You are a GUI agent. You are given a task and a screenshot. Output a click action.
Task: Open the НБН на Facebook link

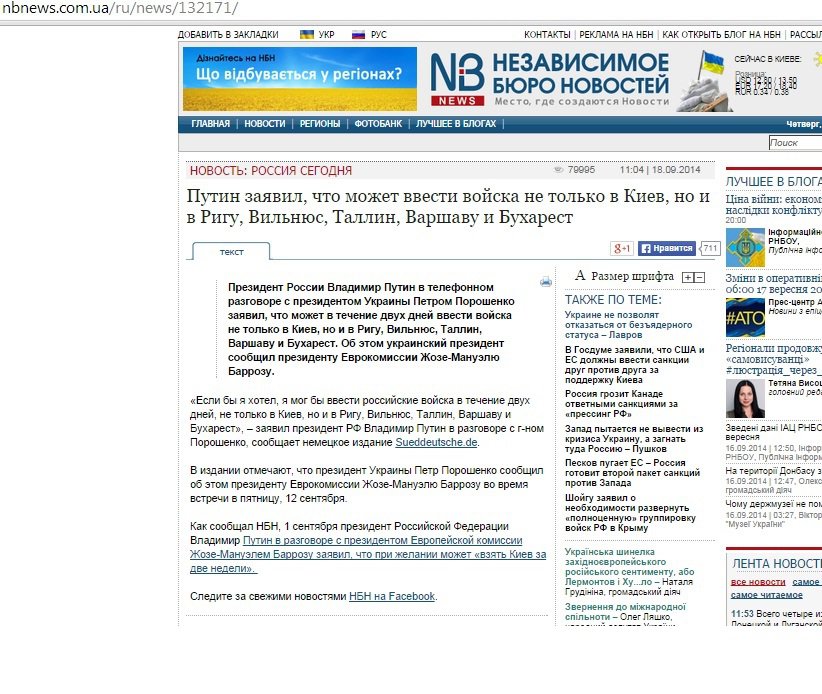pyautogui.click(x=391, y=596)
